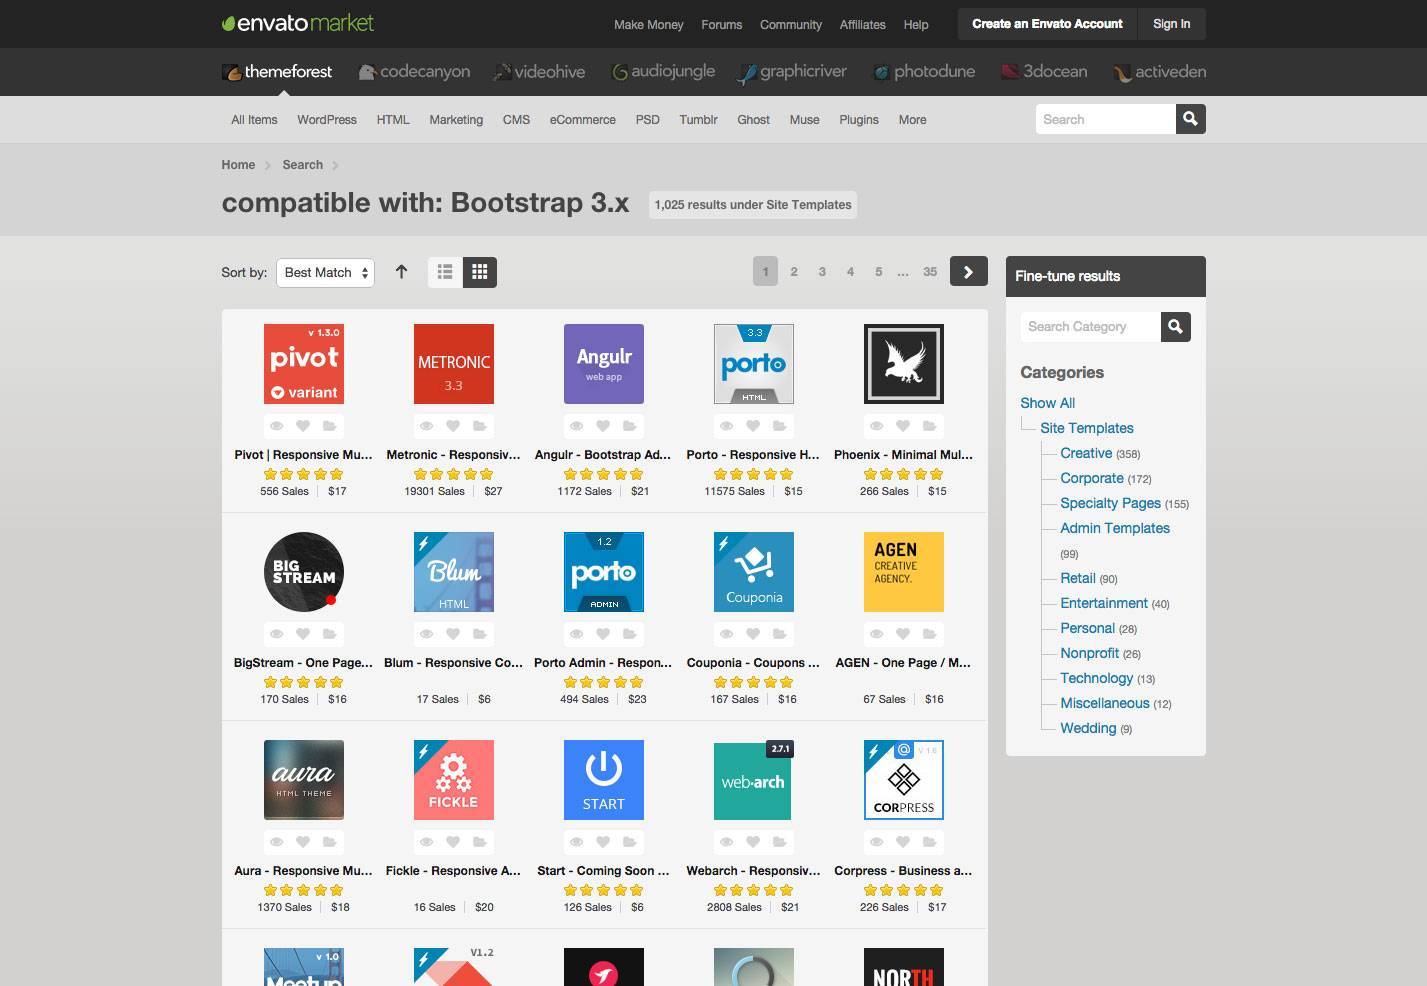Open the Forums link
This screenshot has width=1427, height=986.
pyautogui.click(x=722, y=25)
